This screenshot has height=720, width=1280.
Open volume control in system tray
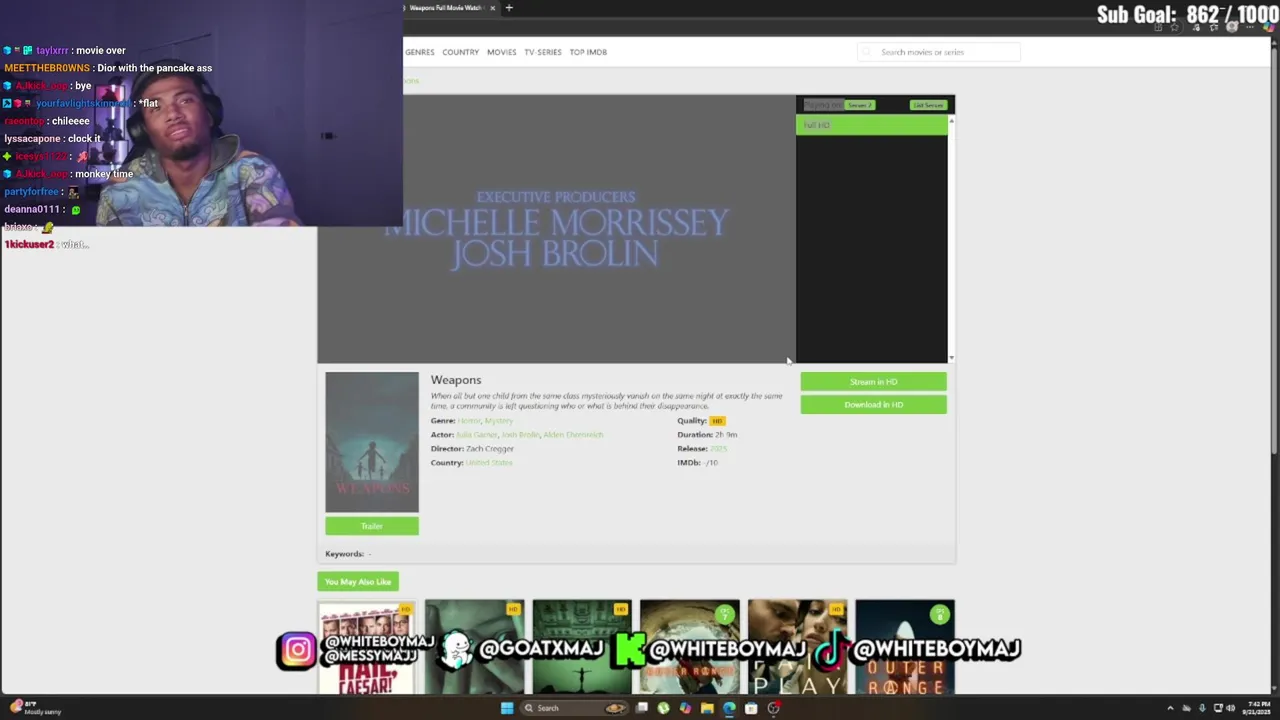point(1231,708)
